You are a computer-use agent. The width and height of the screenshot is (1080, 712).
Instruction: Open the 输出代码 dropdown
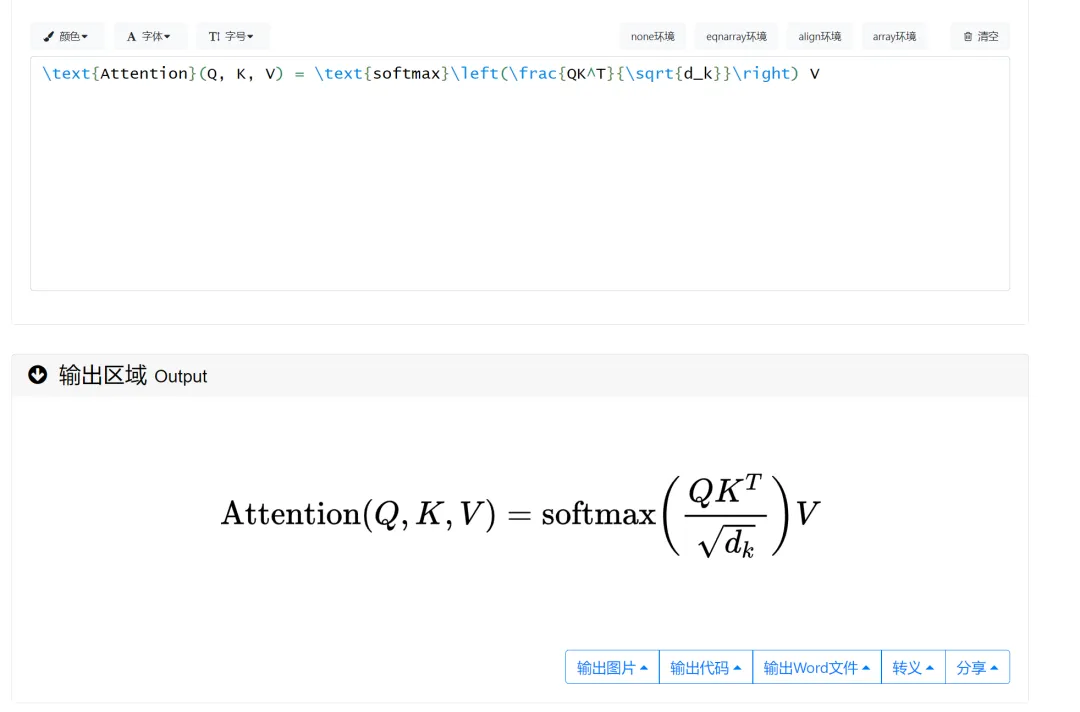tap(705, 668)
